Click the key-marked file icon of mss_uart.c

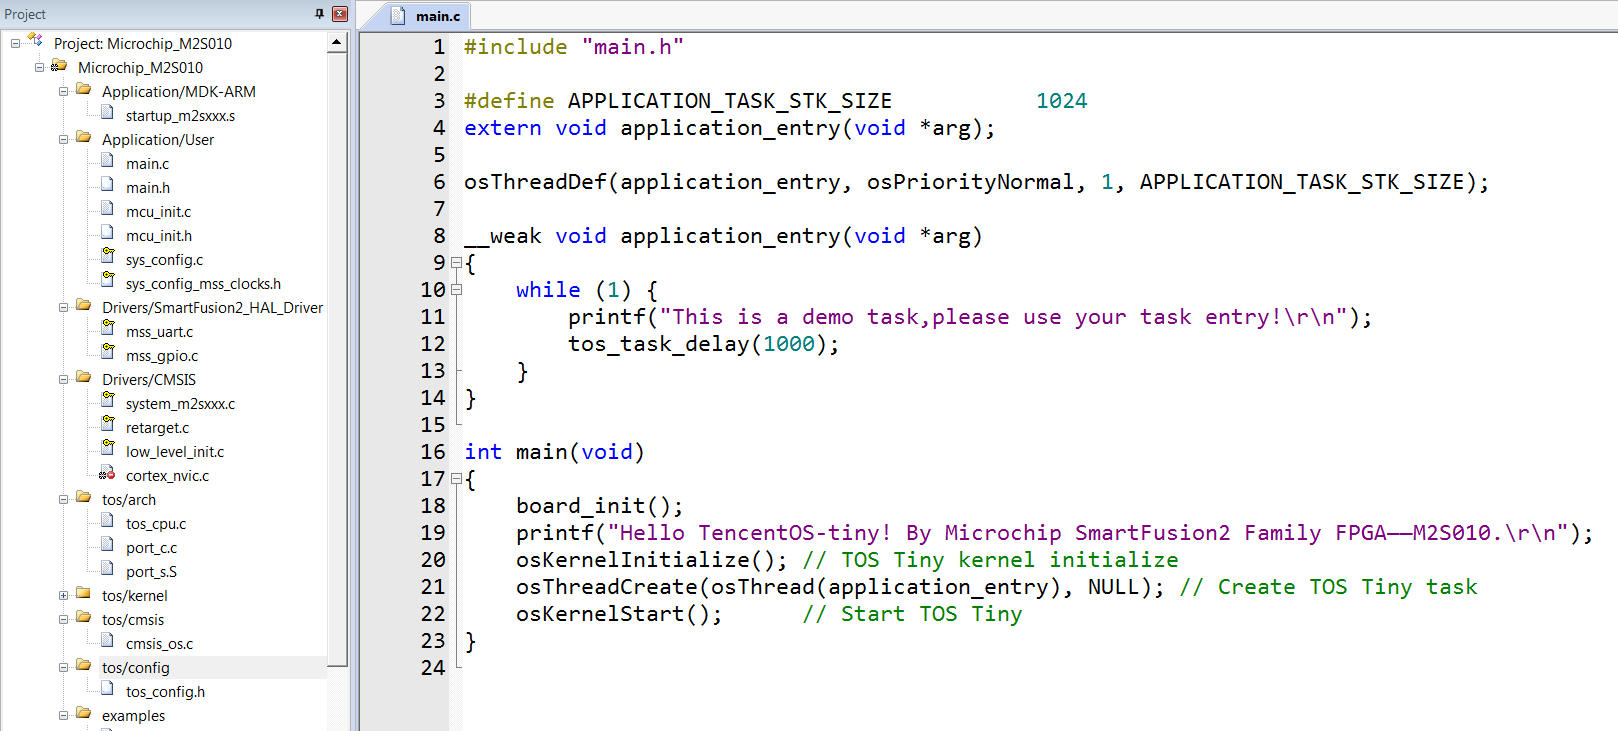(107, 328)
